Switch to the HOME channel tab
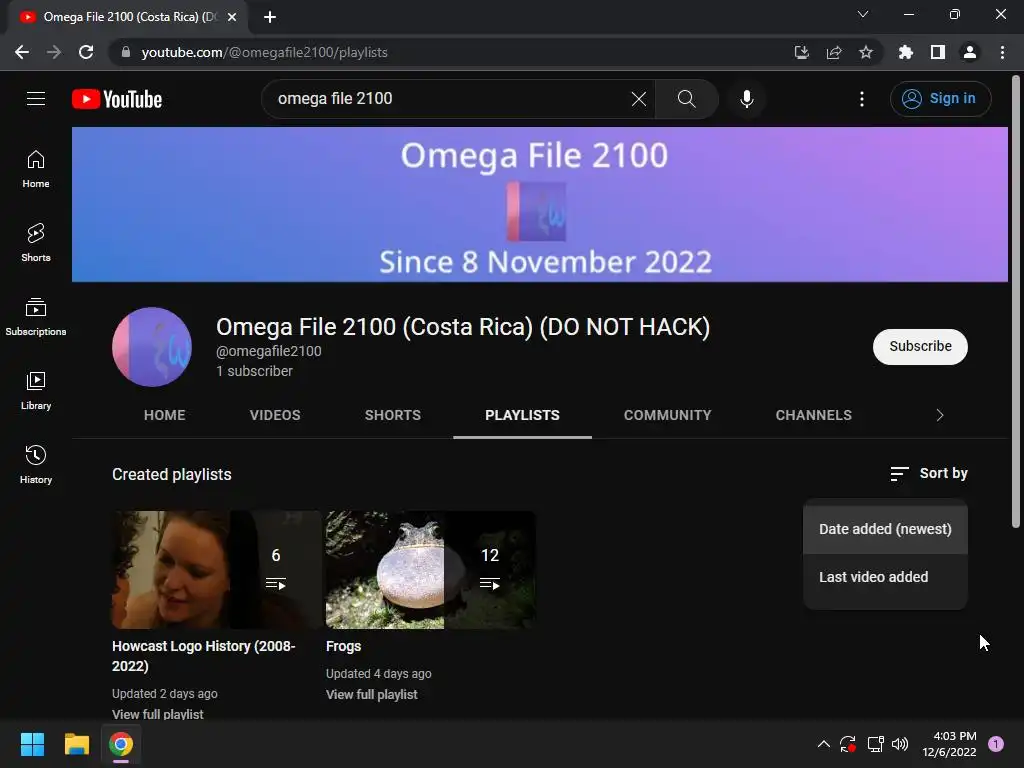The width and height of the screenshot is (1024, 768). tap(165, 415)
